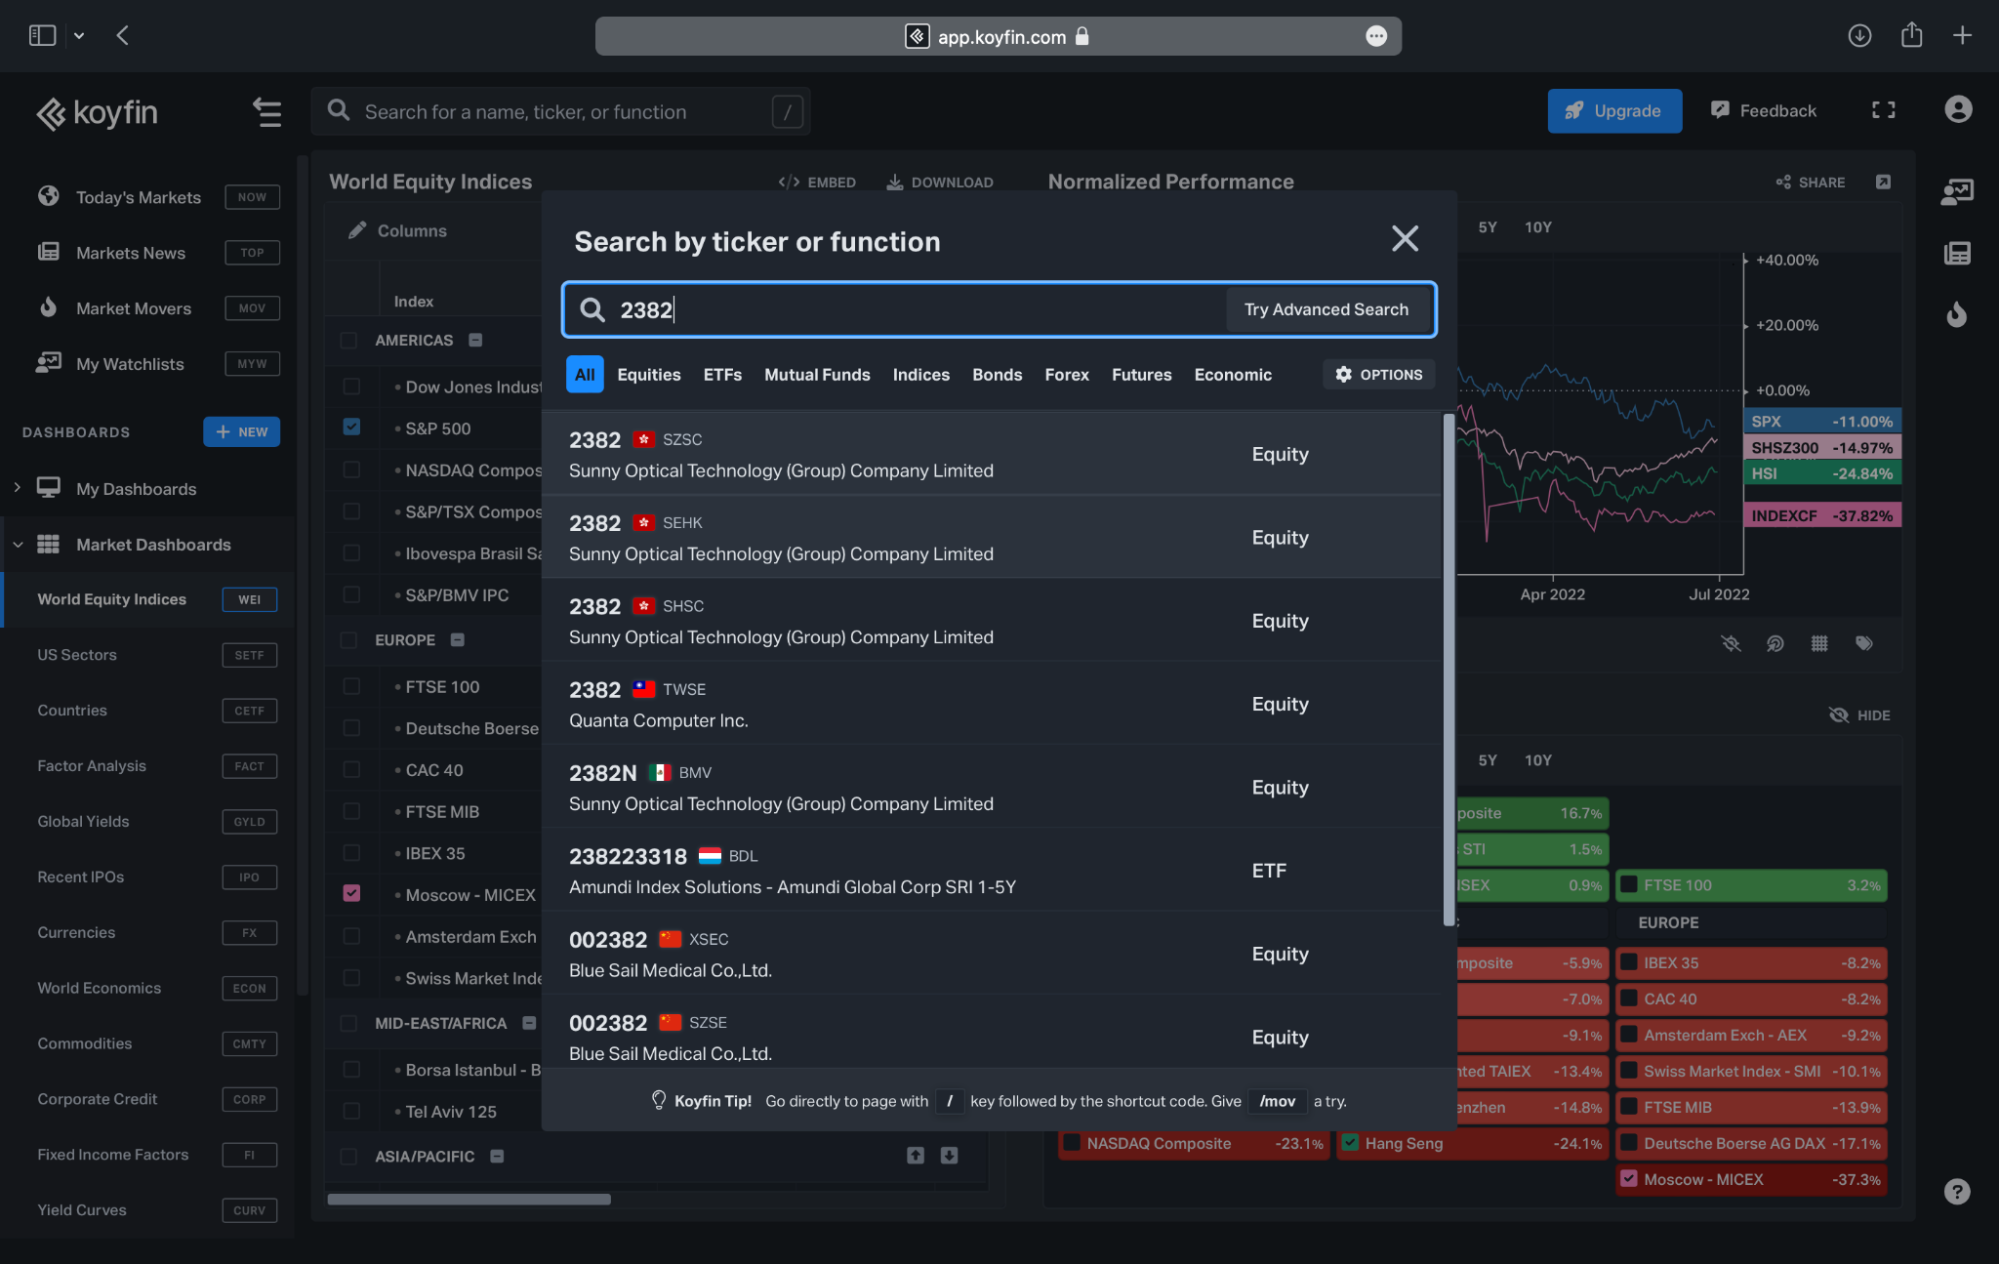Open a new Safari tab
Viewport: 1999px width, 1264px height.
pyautogui.click(x=1962, y=36)
